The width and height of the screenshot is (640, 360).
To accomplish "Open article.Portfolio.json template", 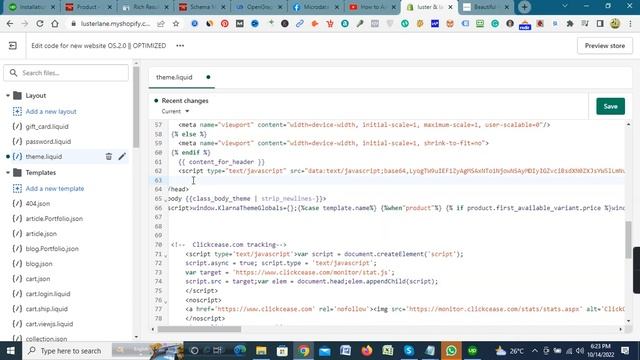I will tap(54, 219).
